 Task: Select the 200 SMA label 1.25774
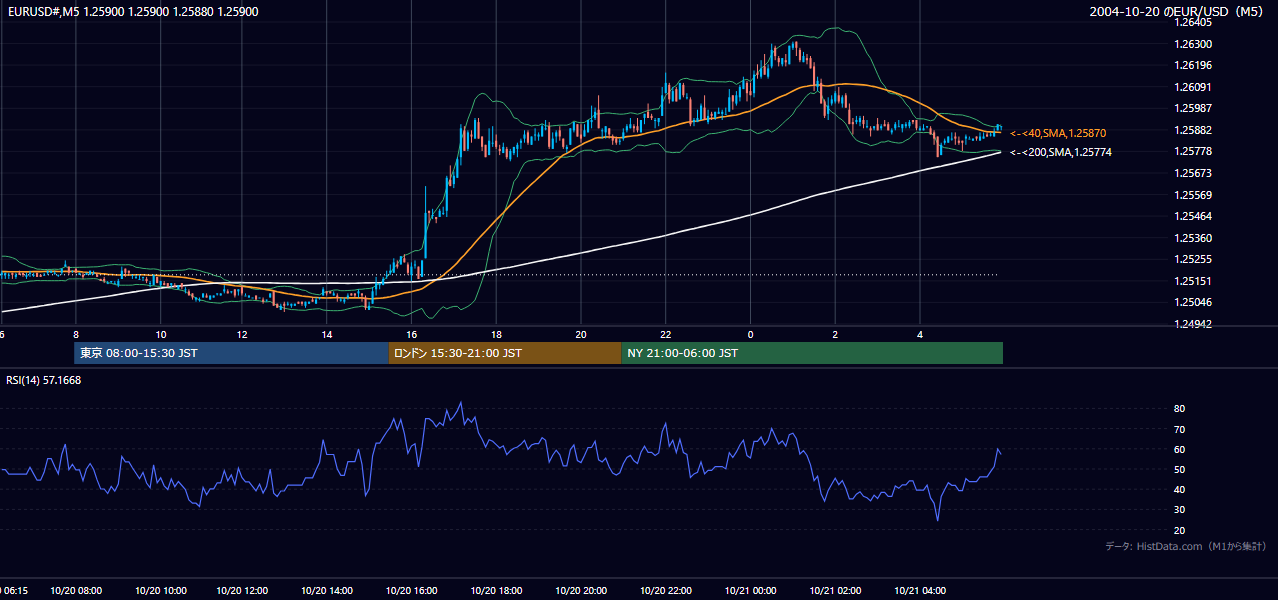[x=1060, y=152]
